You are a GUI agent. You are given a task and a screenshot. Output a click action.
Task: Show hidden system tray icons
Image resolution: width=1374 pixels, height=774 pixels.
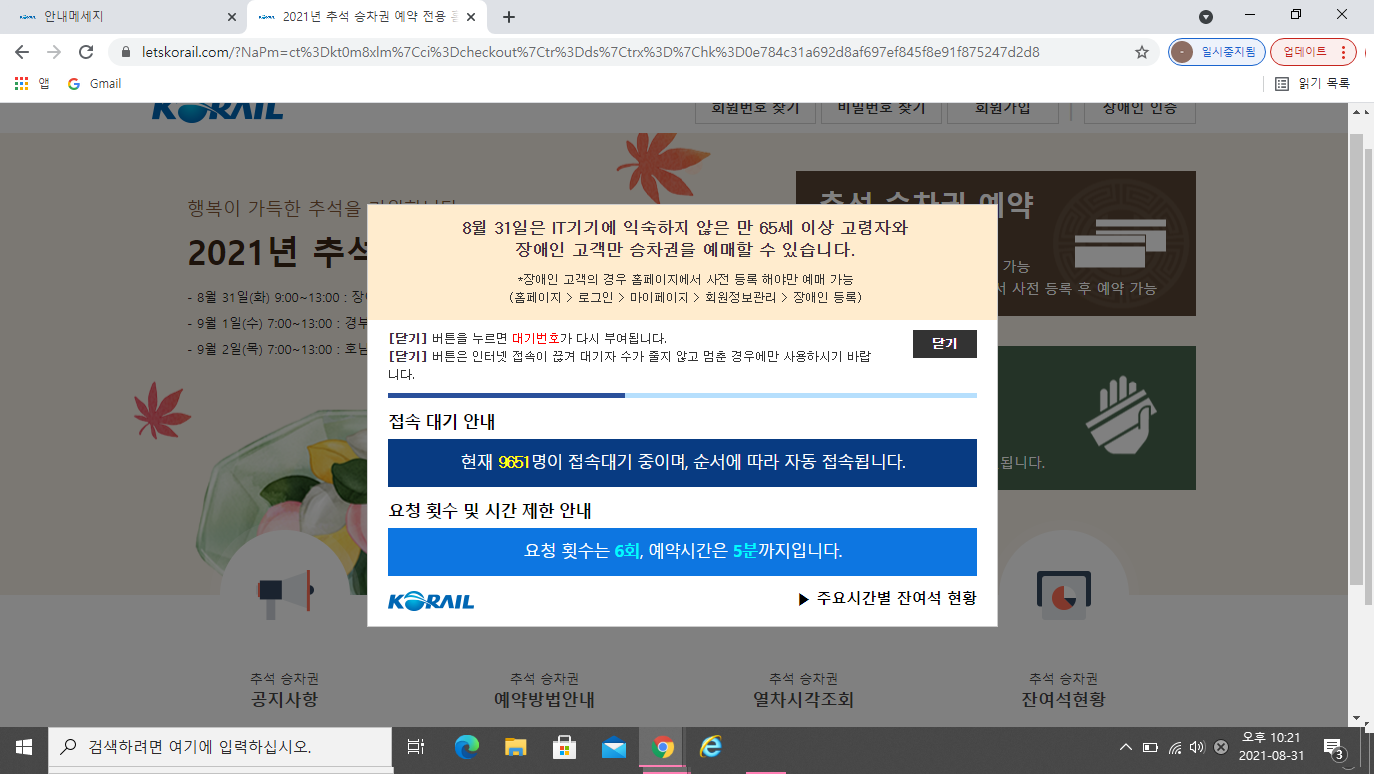tap(1126, 747)
